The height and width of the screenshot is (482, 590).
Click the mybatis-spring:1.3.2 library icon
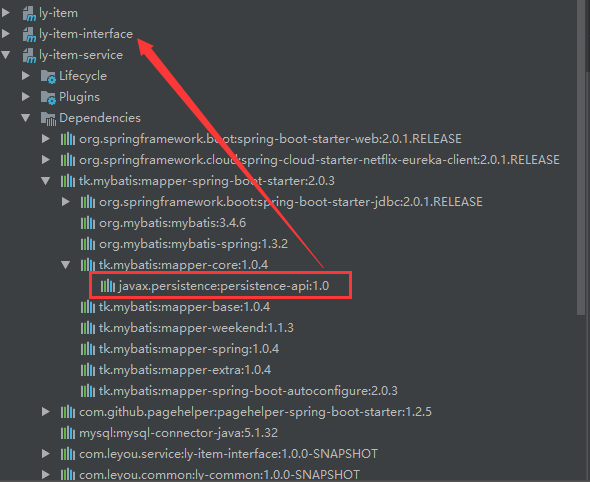[88, 244]
